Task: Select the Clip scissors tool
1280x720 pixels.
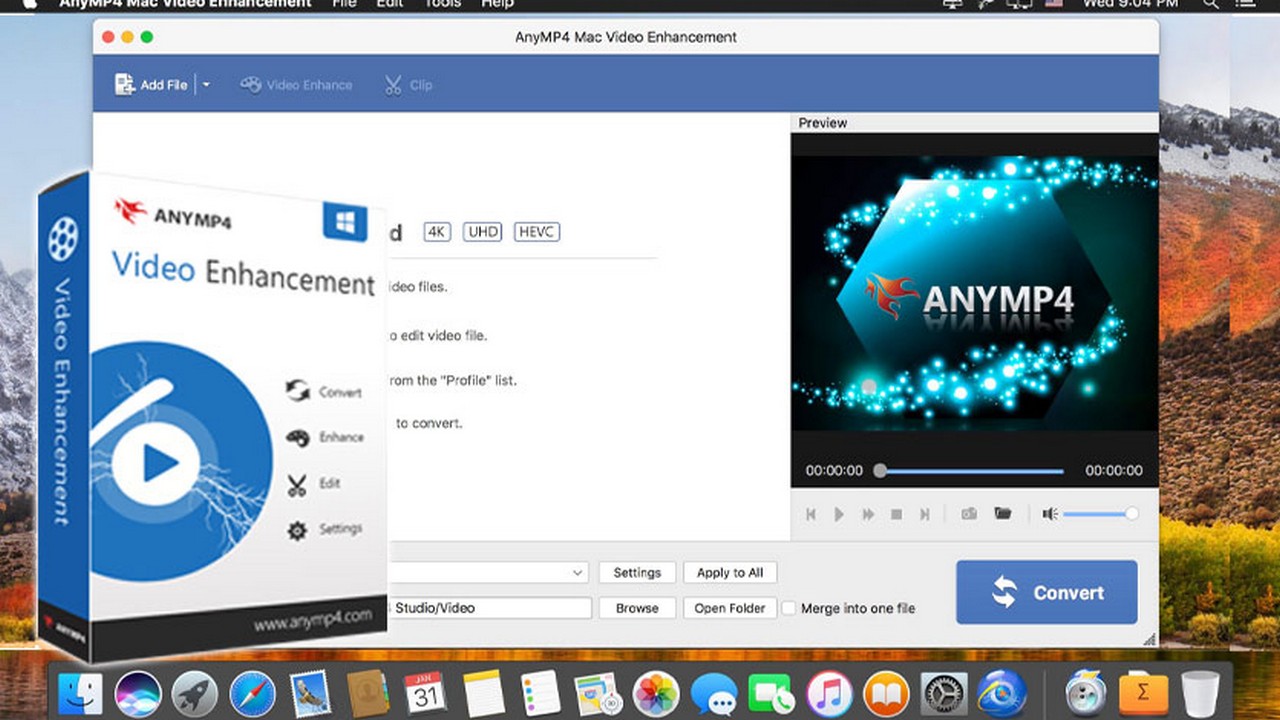Action: [x=408, y=85]
